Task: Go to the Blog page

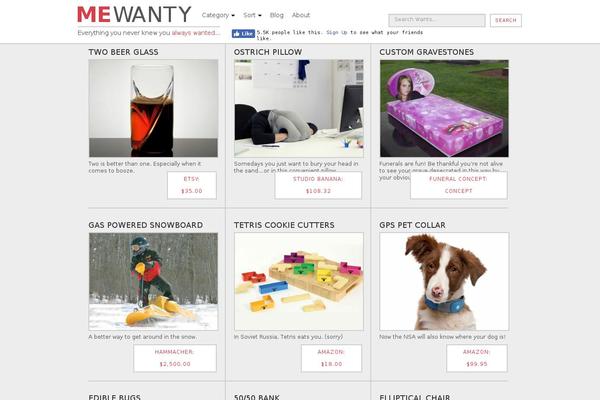Action: click(x=277, y=15)
